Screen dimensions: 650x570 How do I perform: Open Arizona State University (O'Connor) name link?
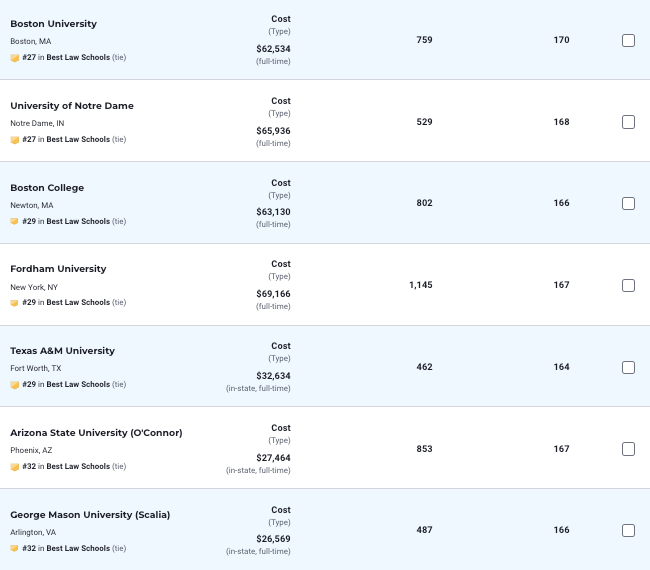96,433
